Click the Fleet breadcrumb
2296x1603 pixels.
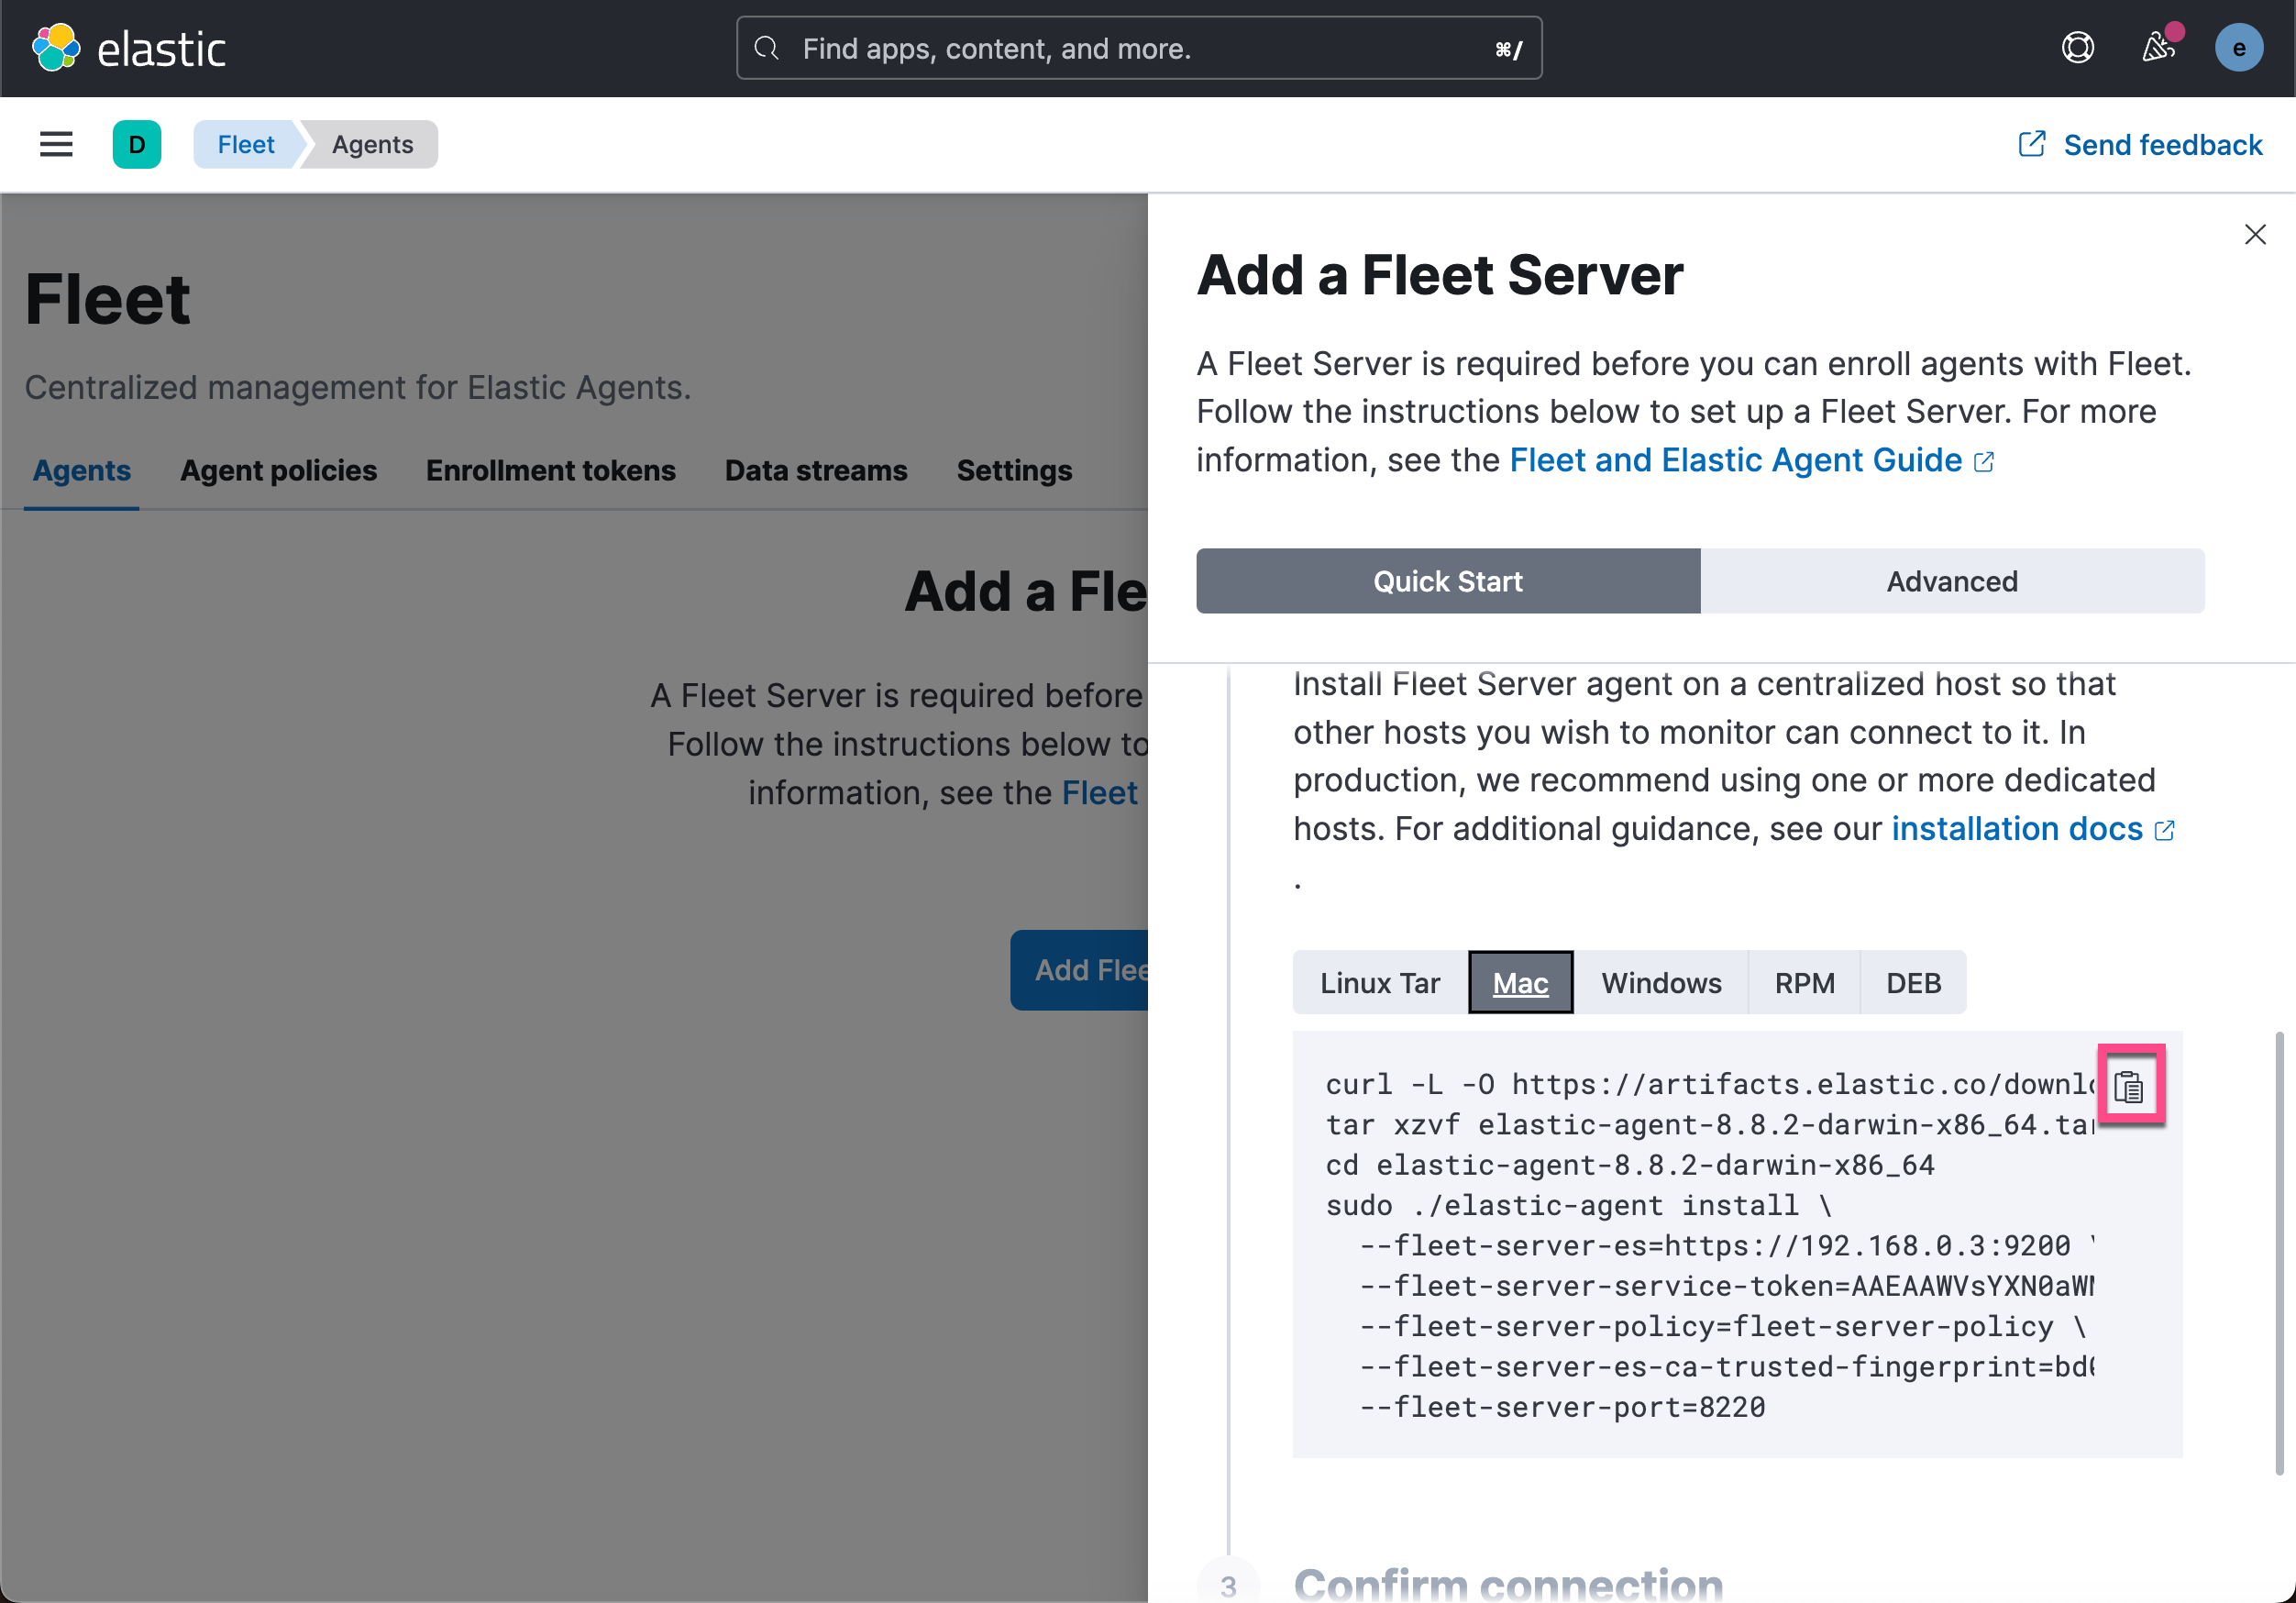[x=245, y=144]
